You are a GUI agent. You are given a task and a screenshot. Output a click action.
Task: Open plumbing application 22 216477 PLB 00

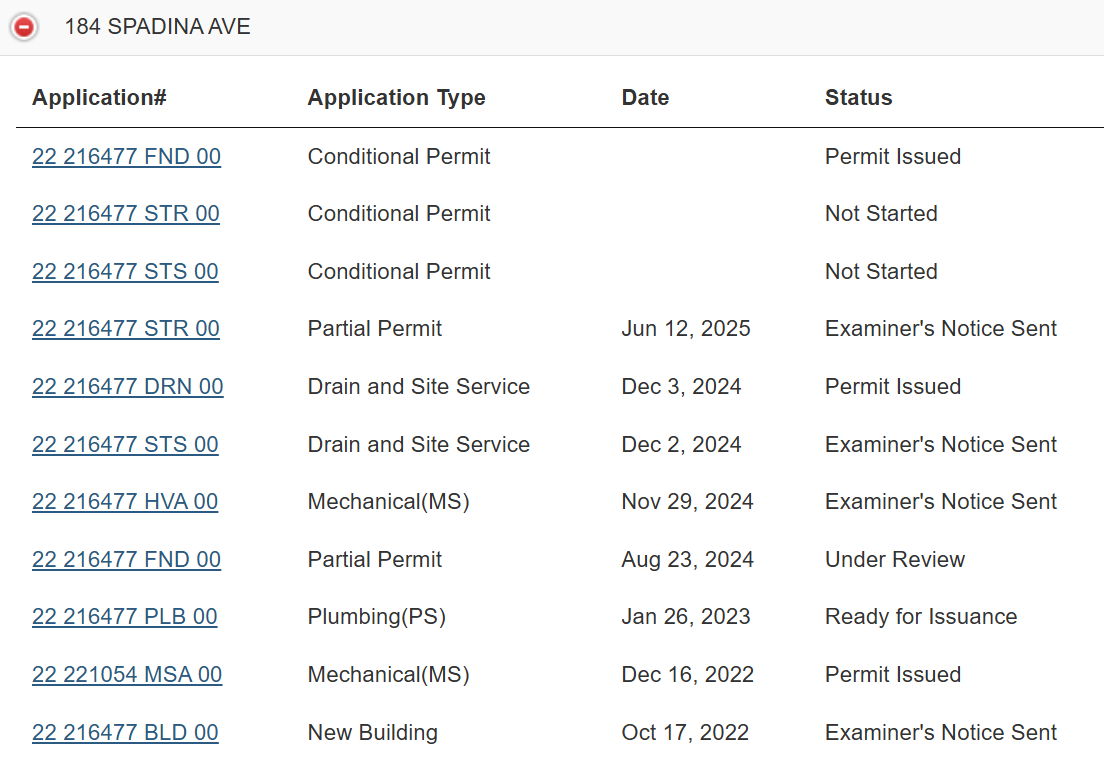pos(124,617)
